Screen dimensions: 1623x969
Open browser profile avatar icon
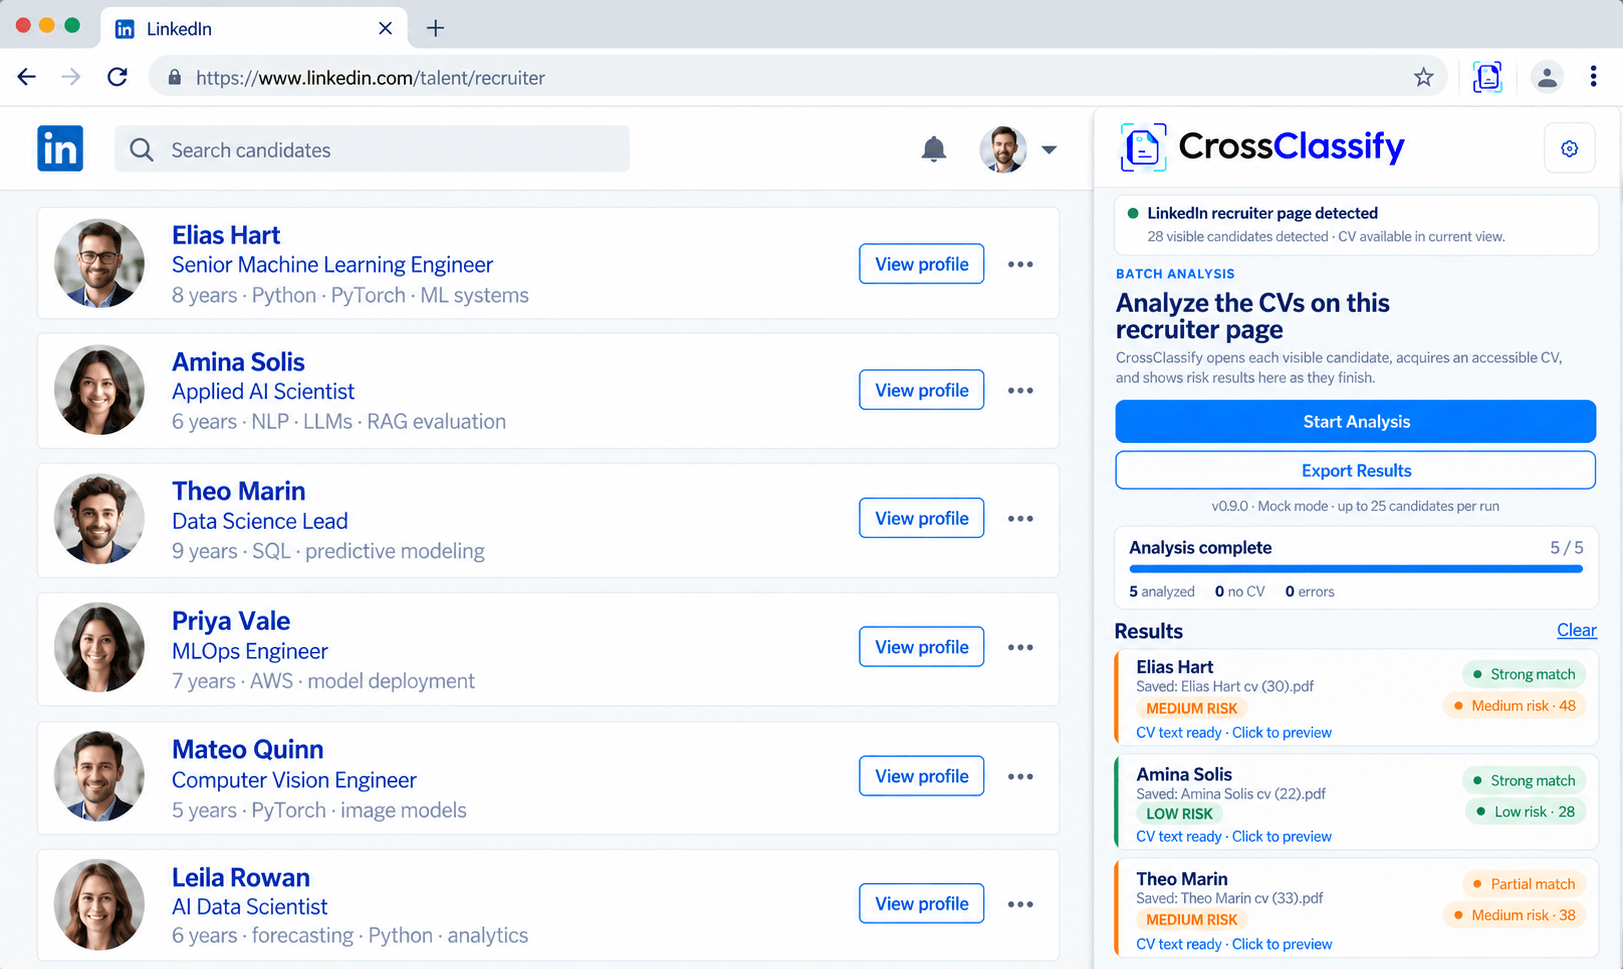(1547, 77)
